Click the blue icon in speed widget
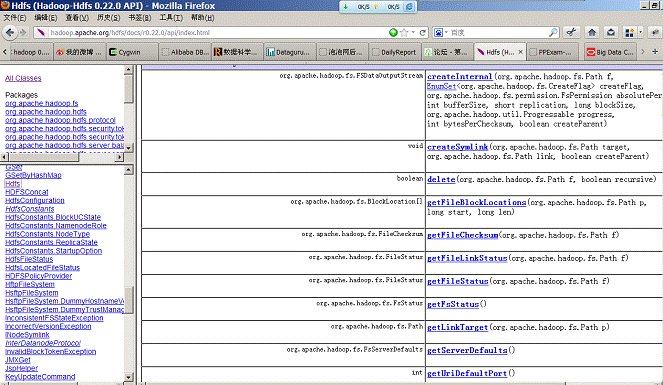663x385 pixels. (409, 7)
